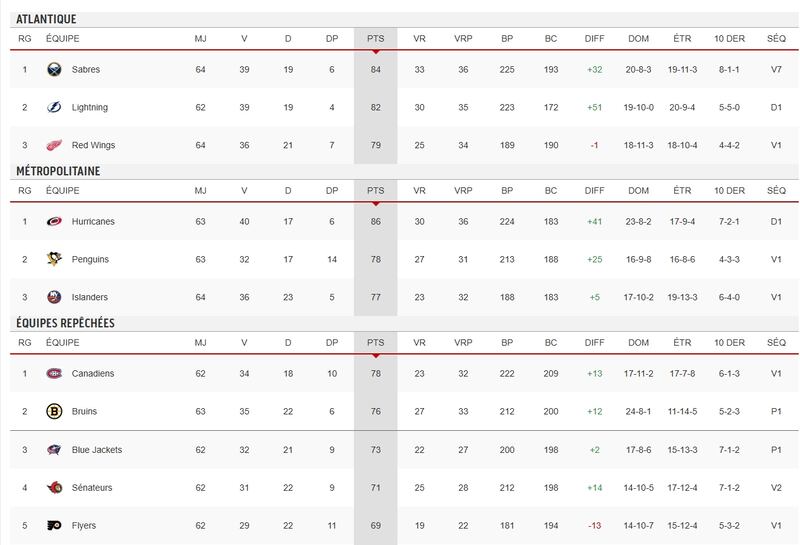Viewport: 800px width, 545px height.
Task: Sort Atlantique table by DIFF header
Action: [594, 38]
